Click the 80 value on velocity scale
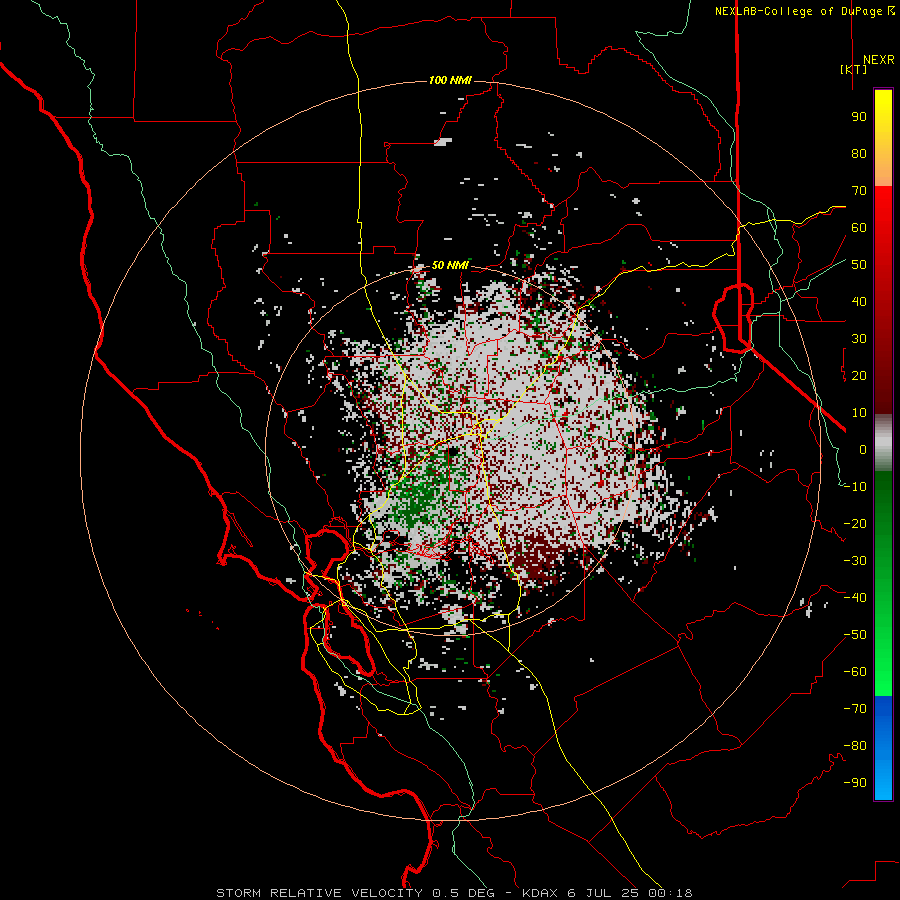900x900 pixels. (x=859, y=153)
